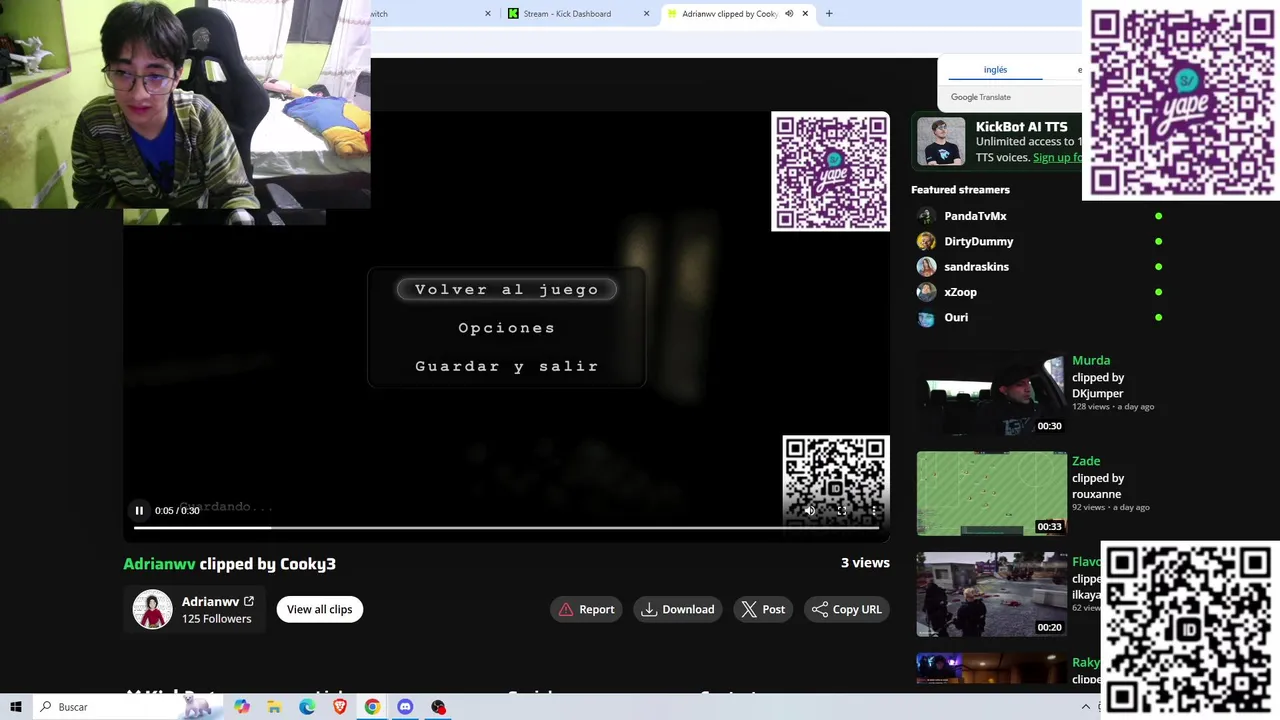Post the clip to X
The height and width of the screenshot is (720, 1280).
click(x=763, y=609)
